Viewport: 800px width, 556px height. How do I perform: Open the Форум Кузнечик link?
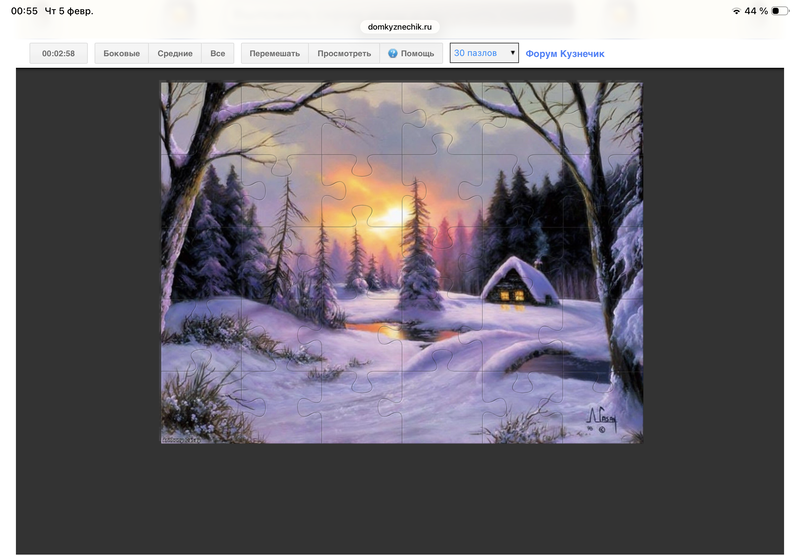pyautogui.click(x=565, y=54)
